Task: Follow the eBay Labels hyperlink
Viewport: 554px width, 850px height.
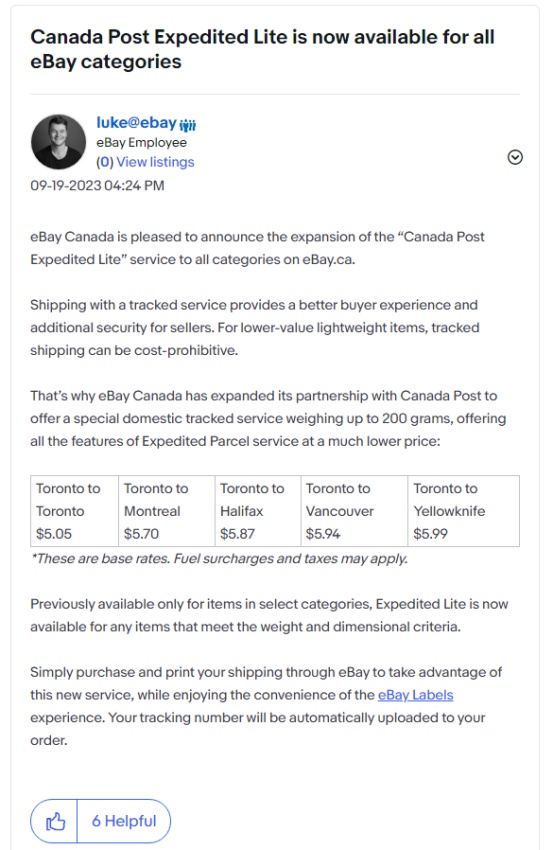Action: (x=415, y=695)
